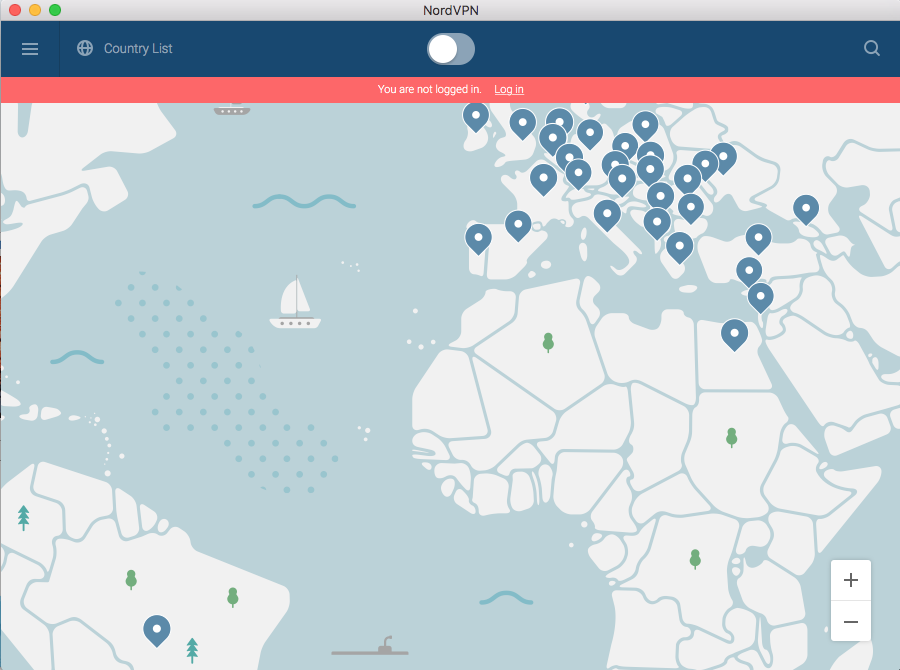Image resolution: width=900 pixels, height=670 pixels.
Task: Click the Log in link
Action: click(x=508, y=89)
